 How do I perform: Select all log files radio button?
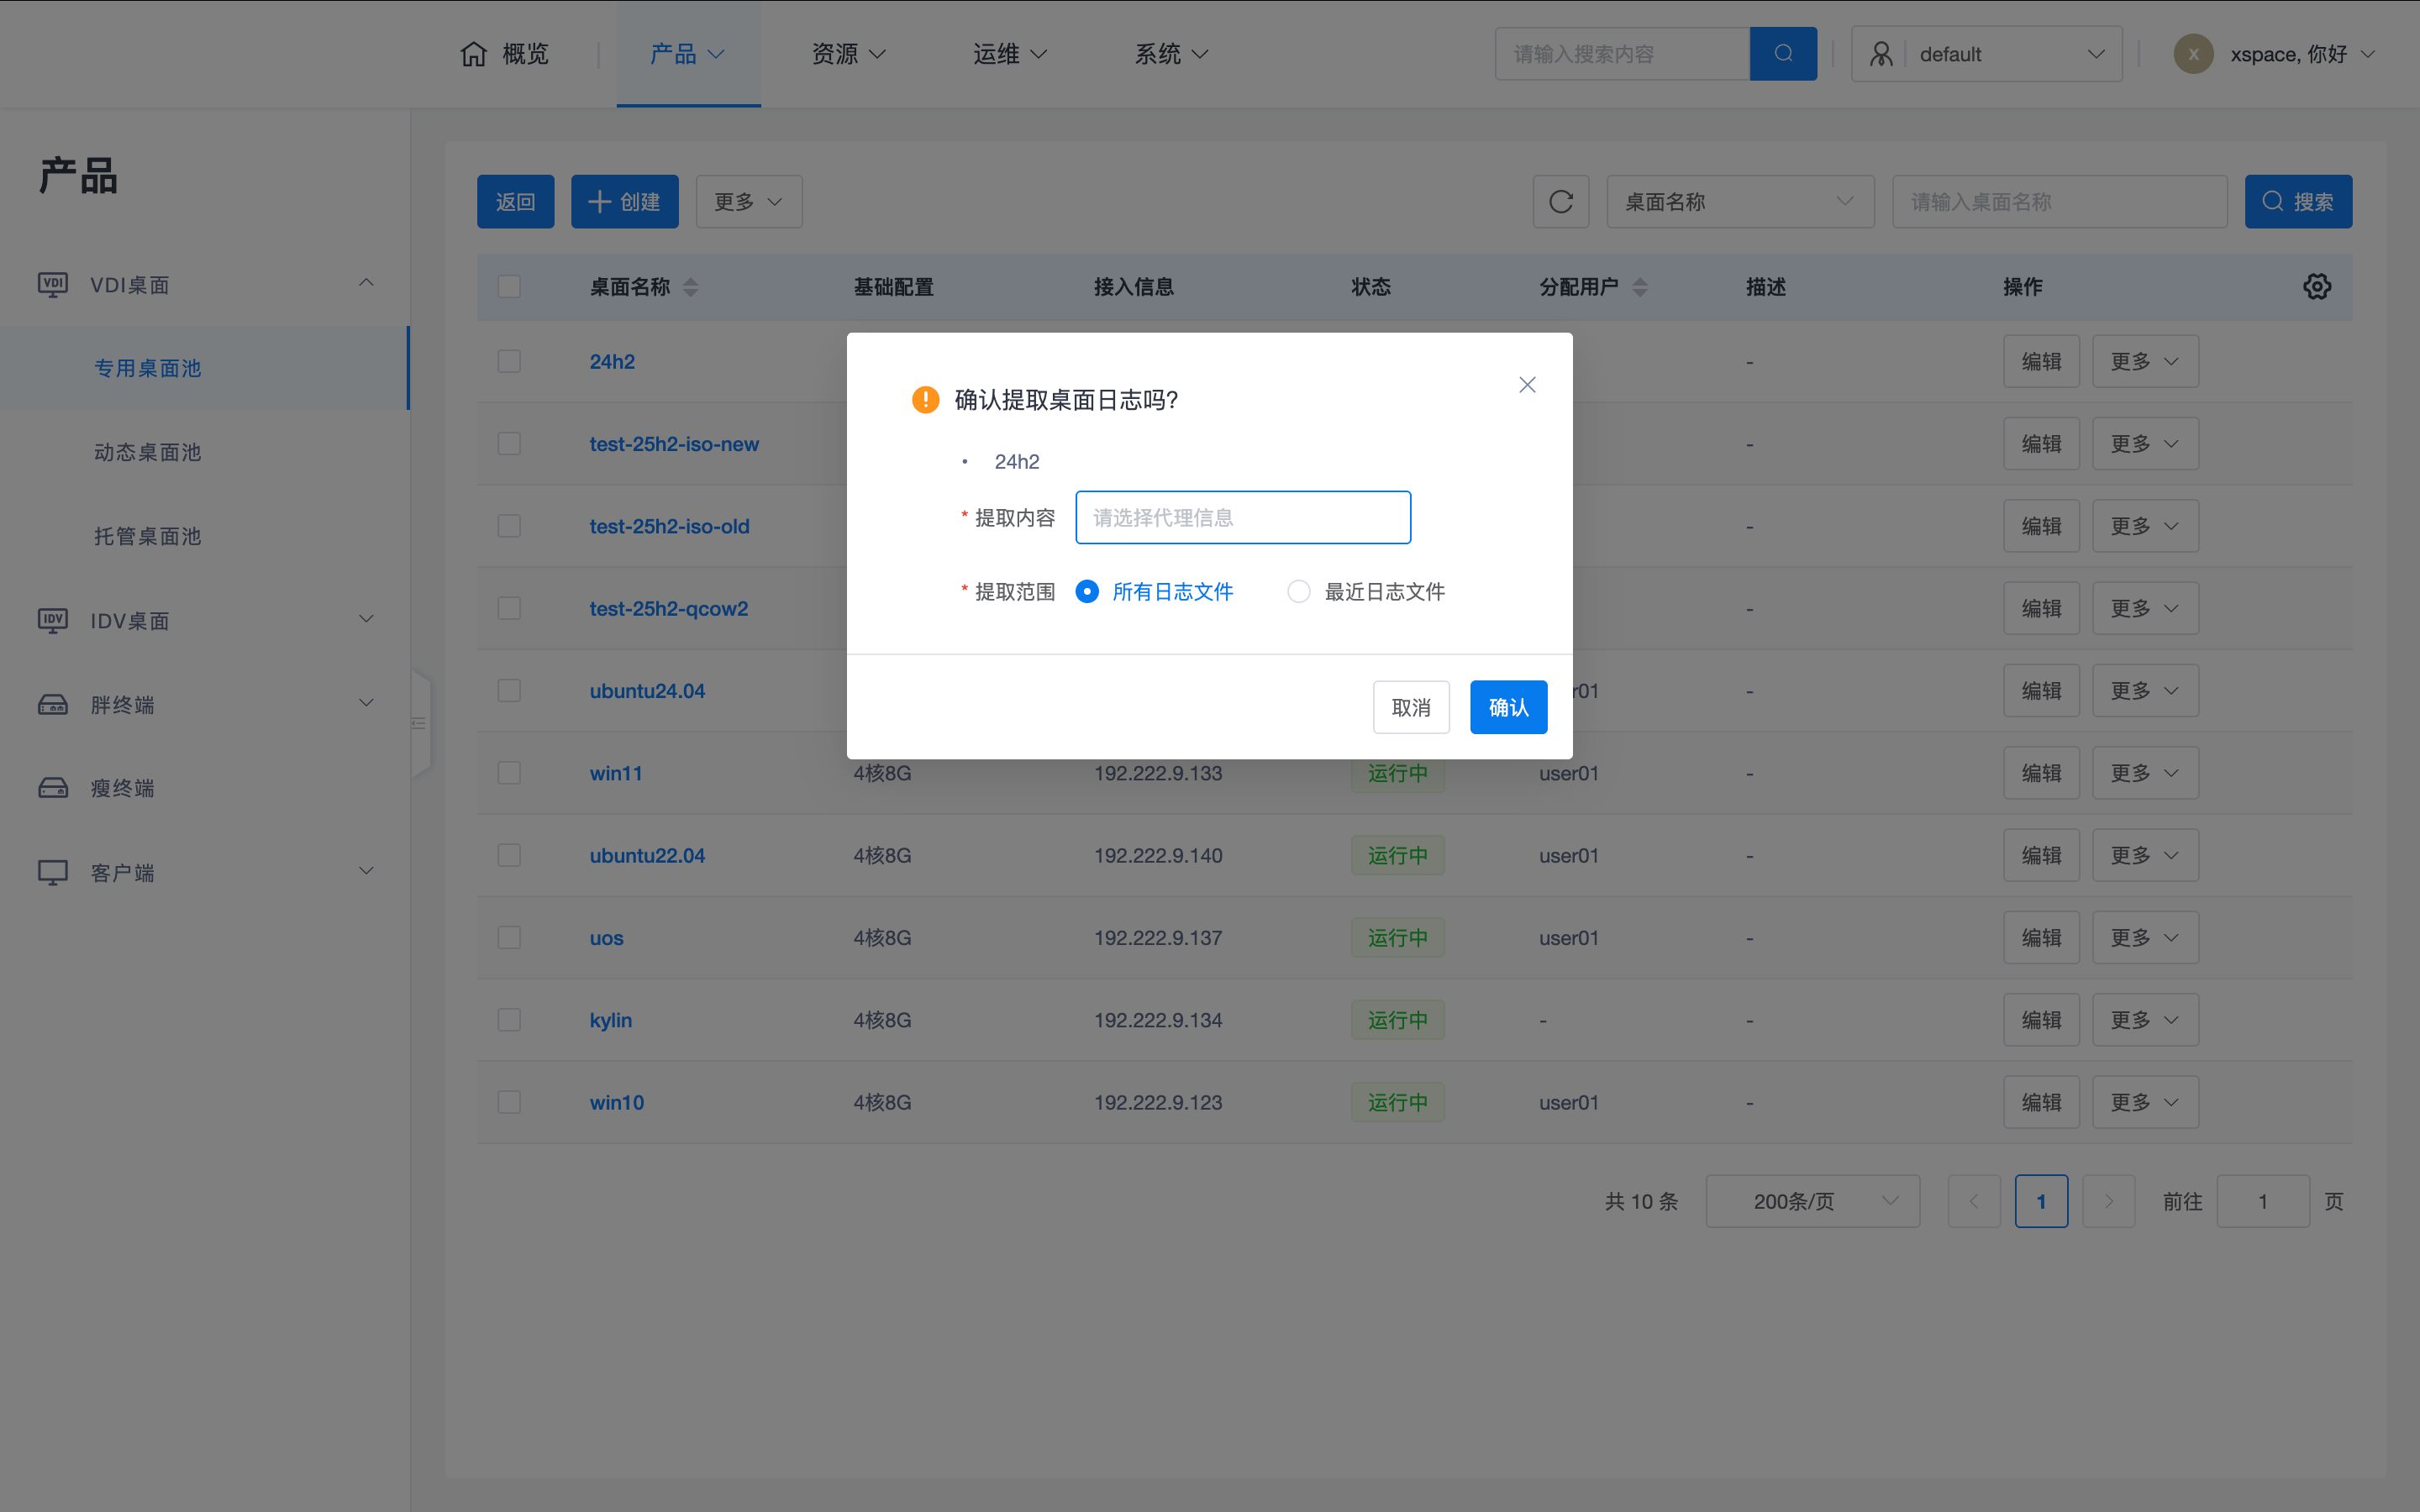(1087, 592)
